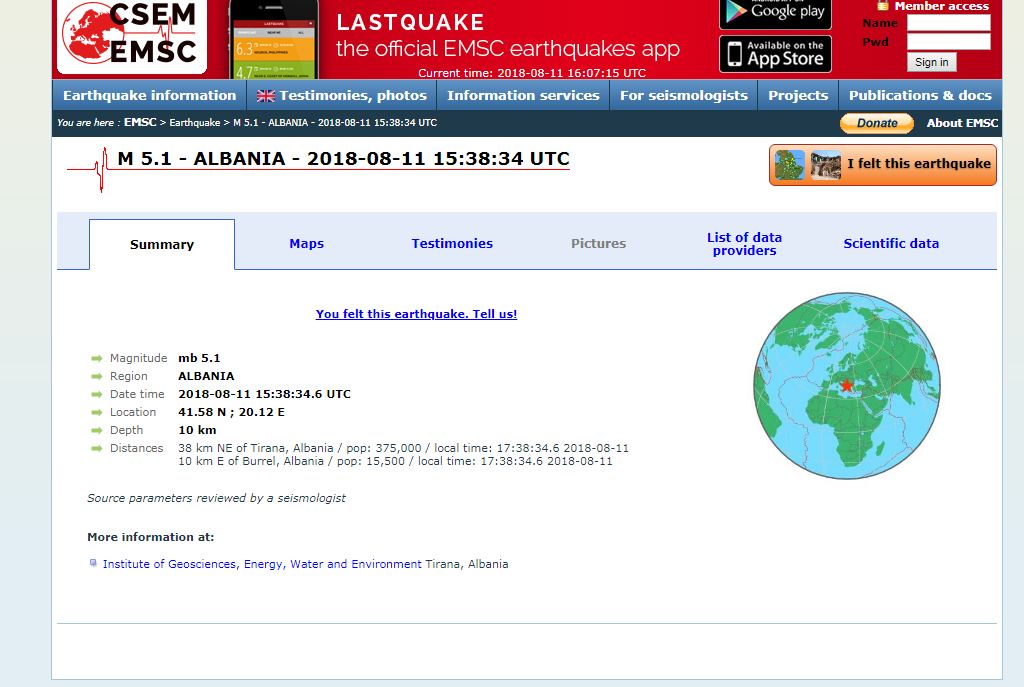Click the 10 km E of Burrel line
This screenshot has width=1024, height=687.
point(395,461)
